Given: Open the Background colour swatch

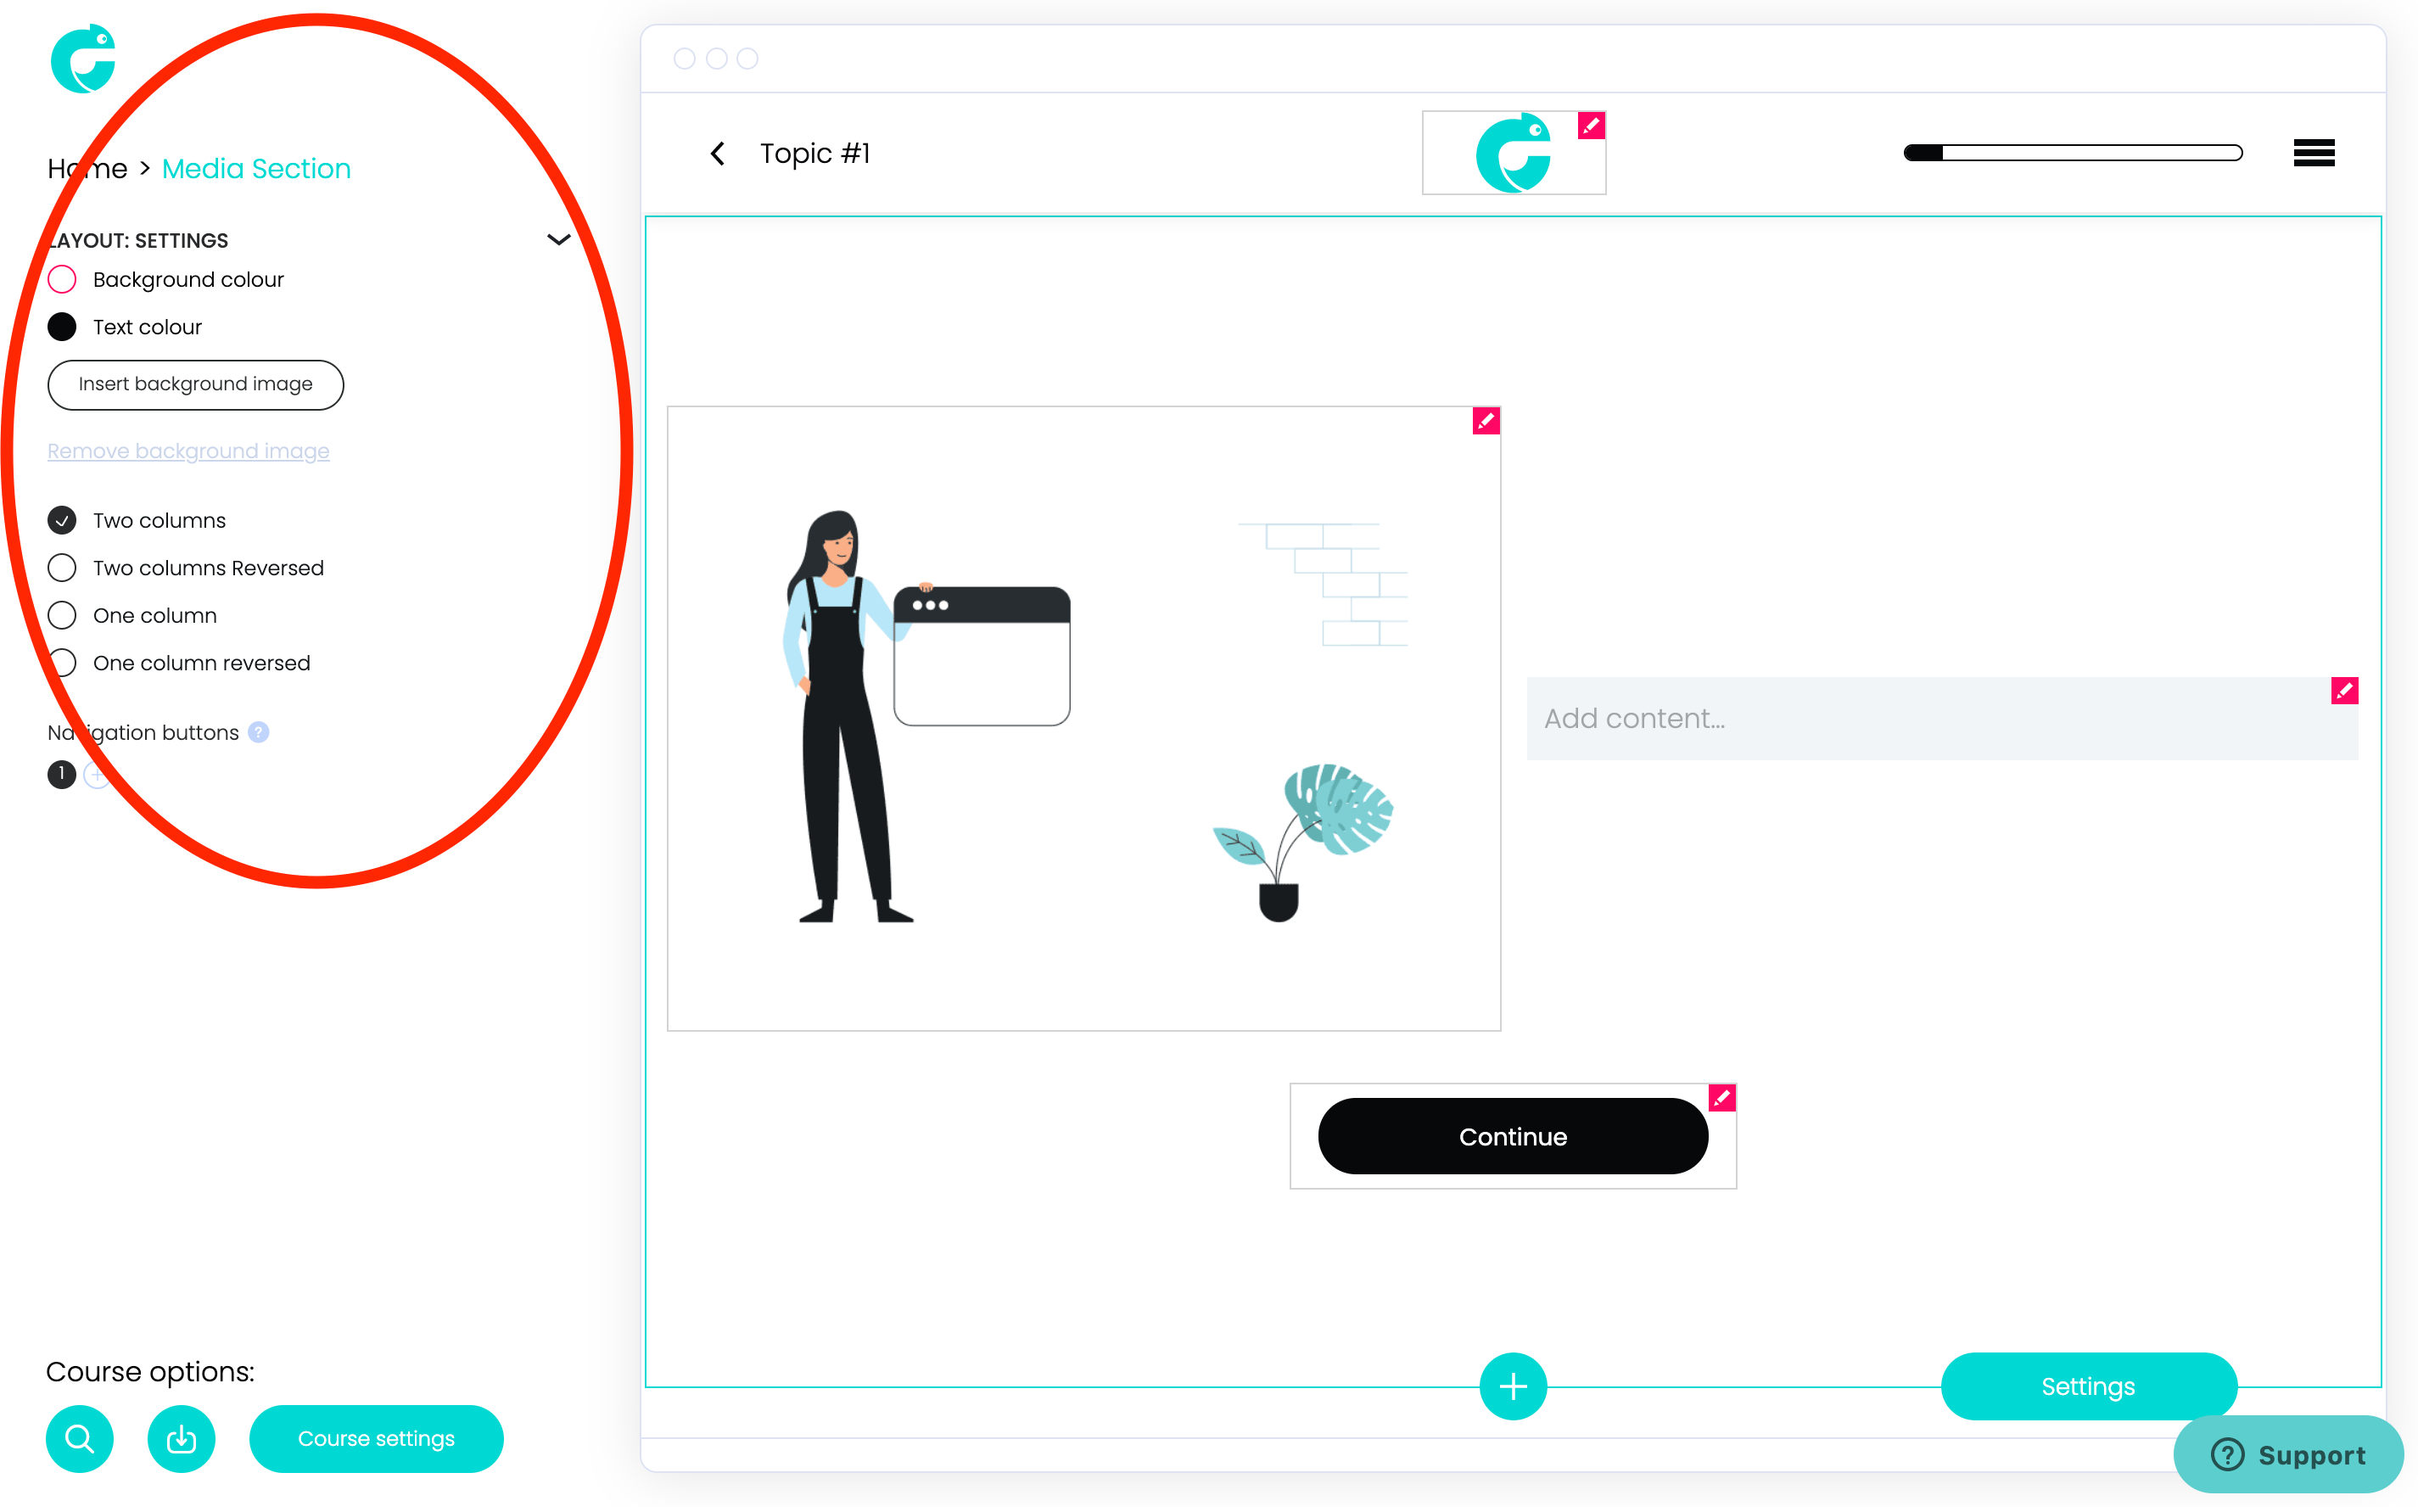Looking at the screenshot, I should [x=62, y=279].
